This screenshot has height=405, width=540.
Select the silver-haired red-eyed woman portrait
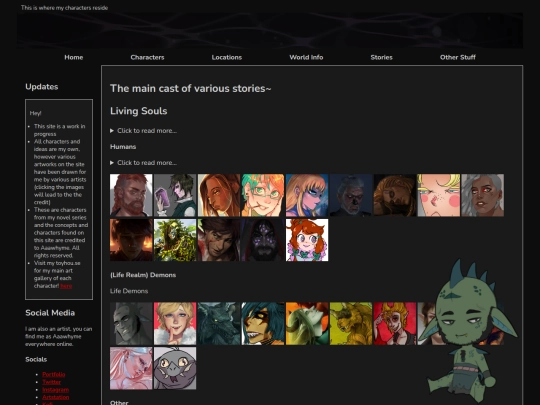(482, 195)
